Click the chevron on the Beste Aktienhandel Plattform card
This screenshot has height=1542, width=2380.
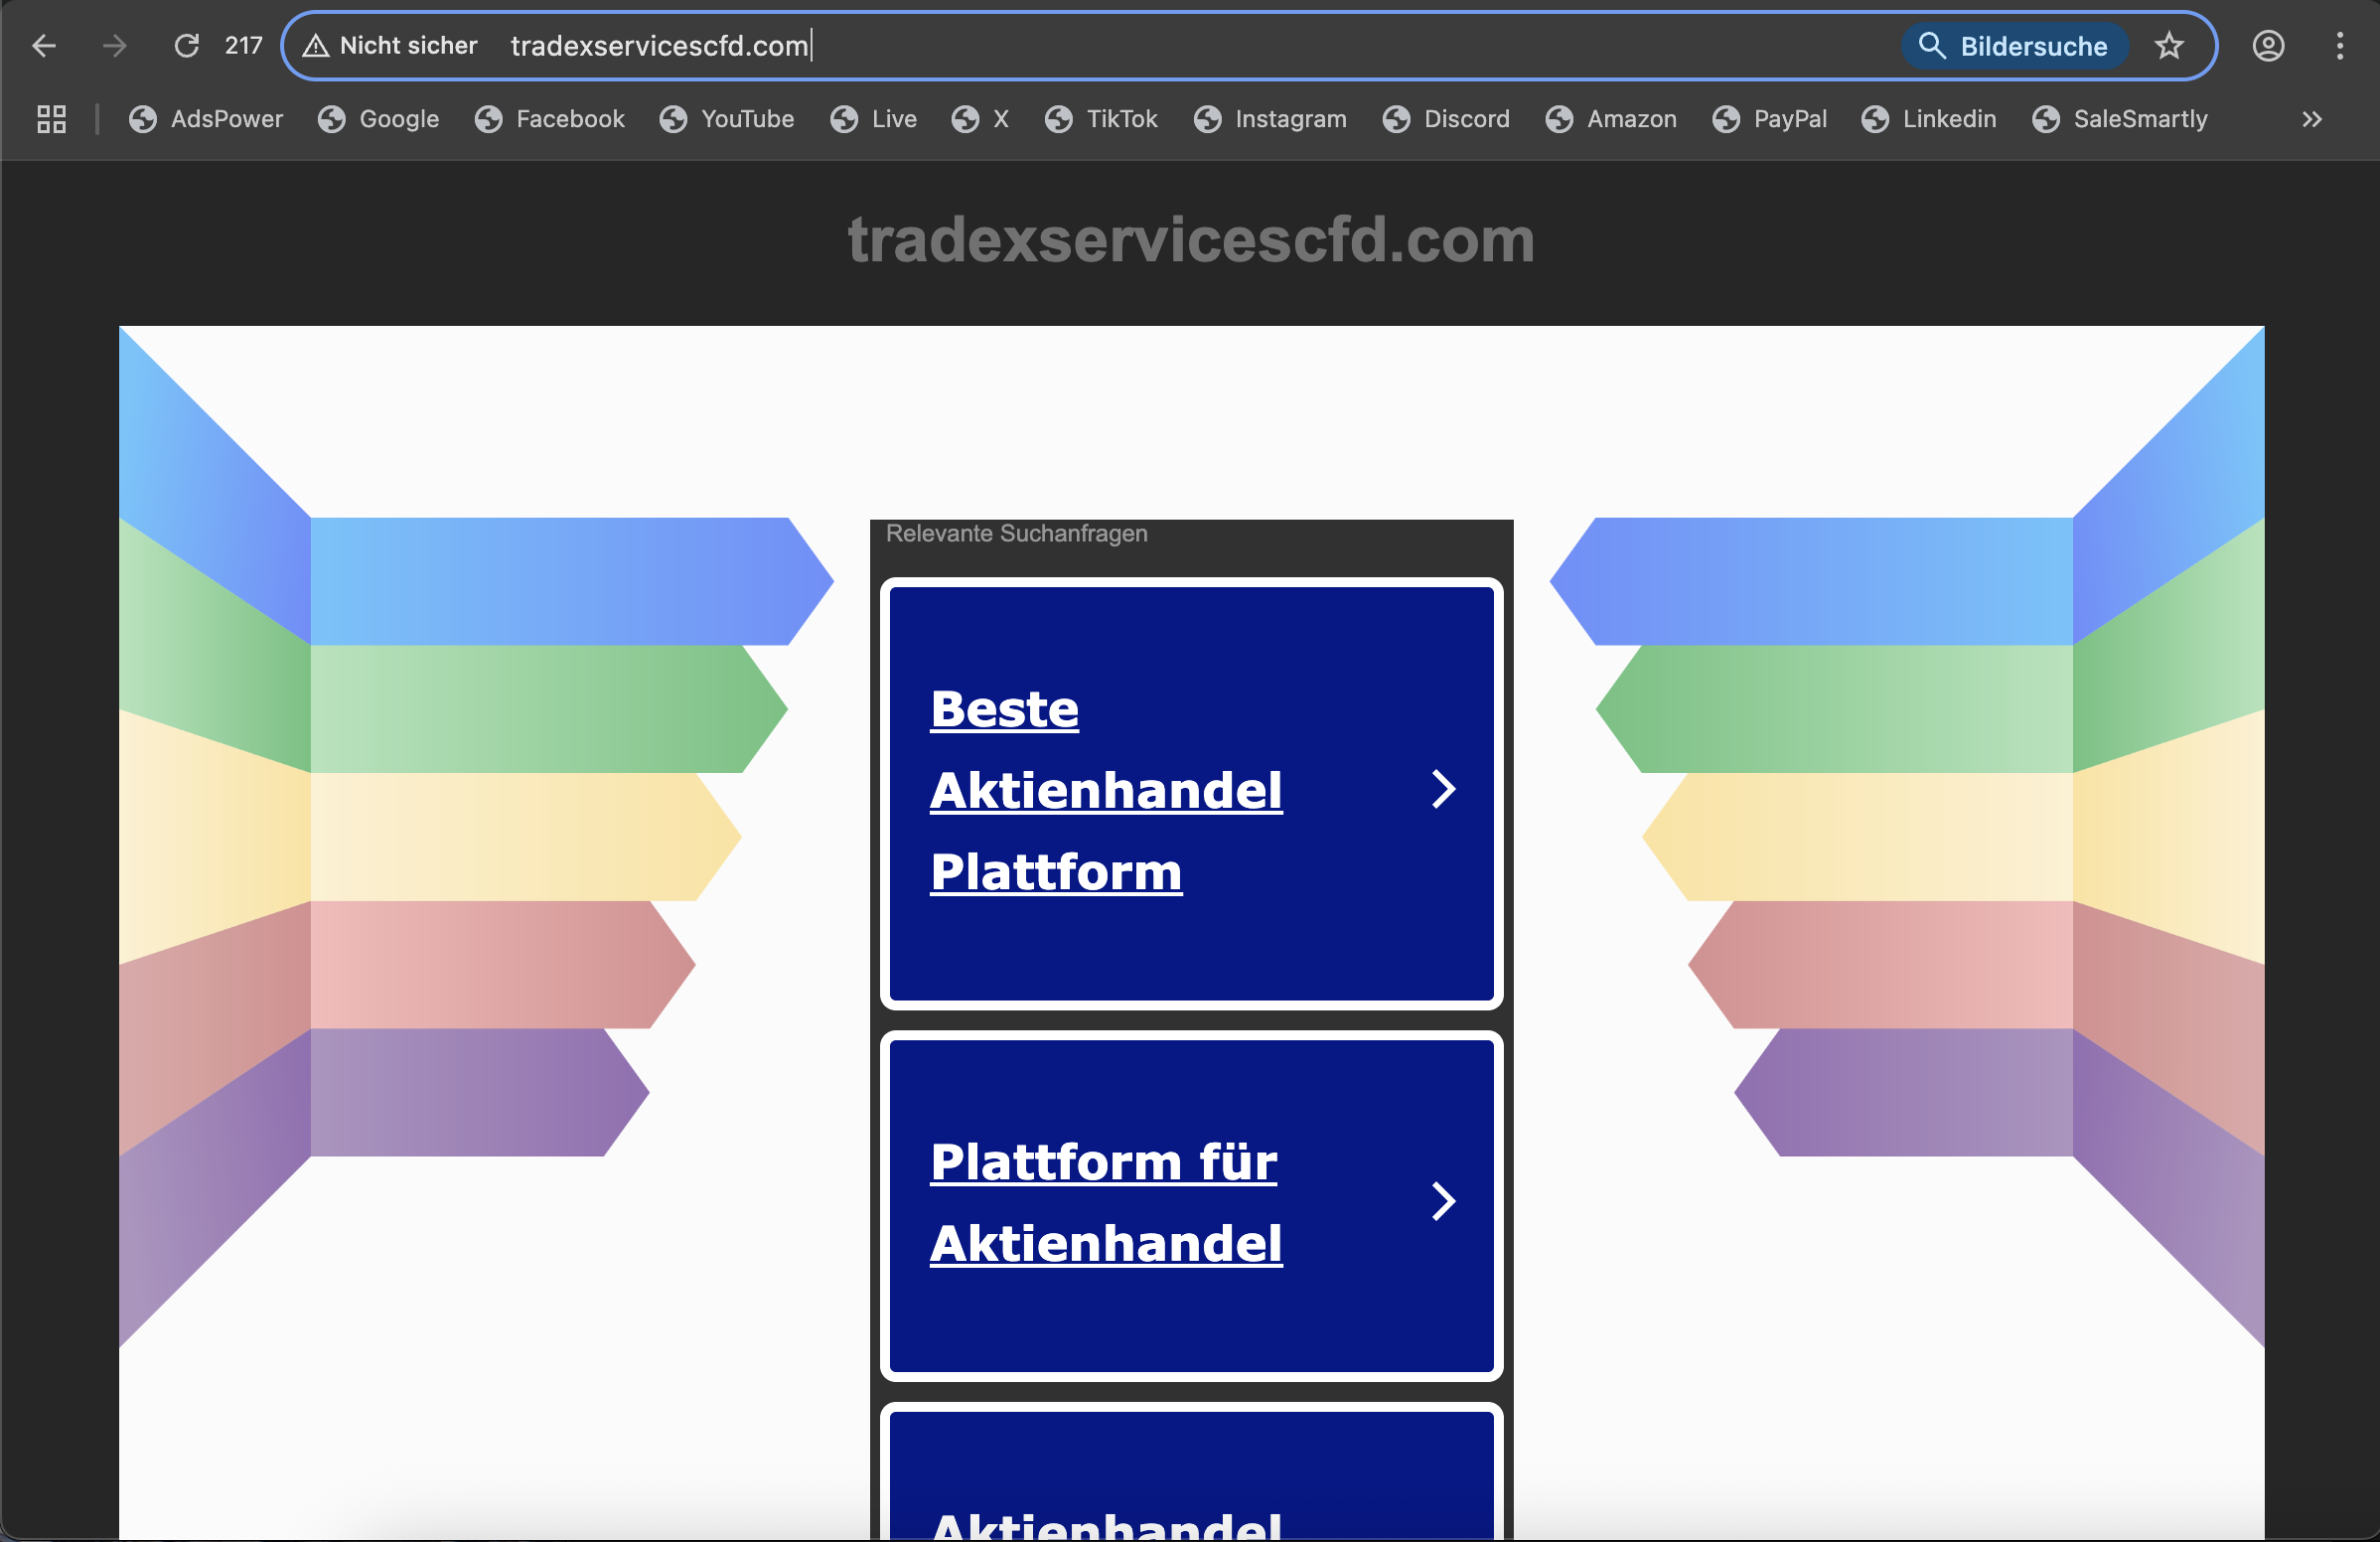[1443, 789]
